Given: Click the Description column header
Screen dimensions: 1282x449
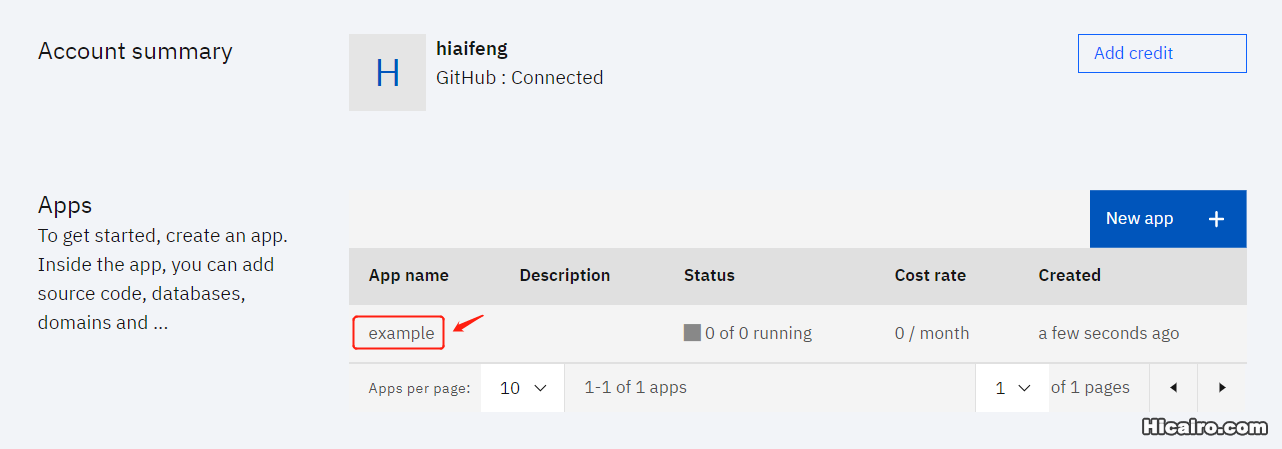Looking at the screenshot, I should pyautogui.click(x=564, y=275).
